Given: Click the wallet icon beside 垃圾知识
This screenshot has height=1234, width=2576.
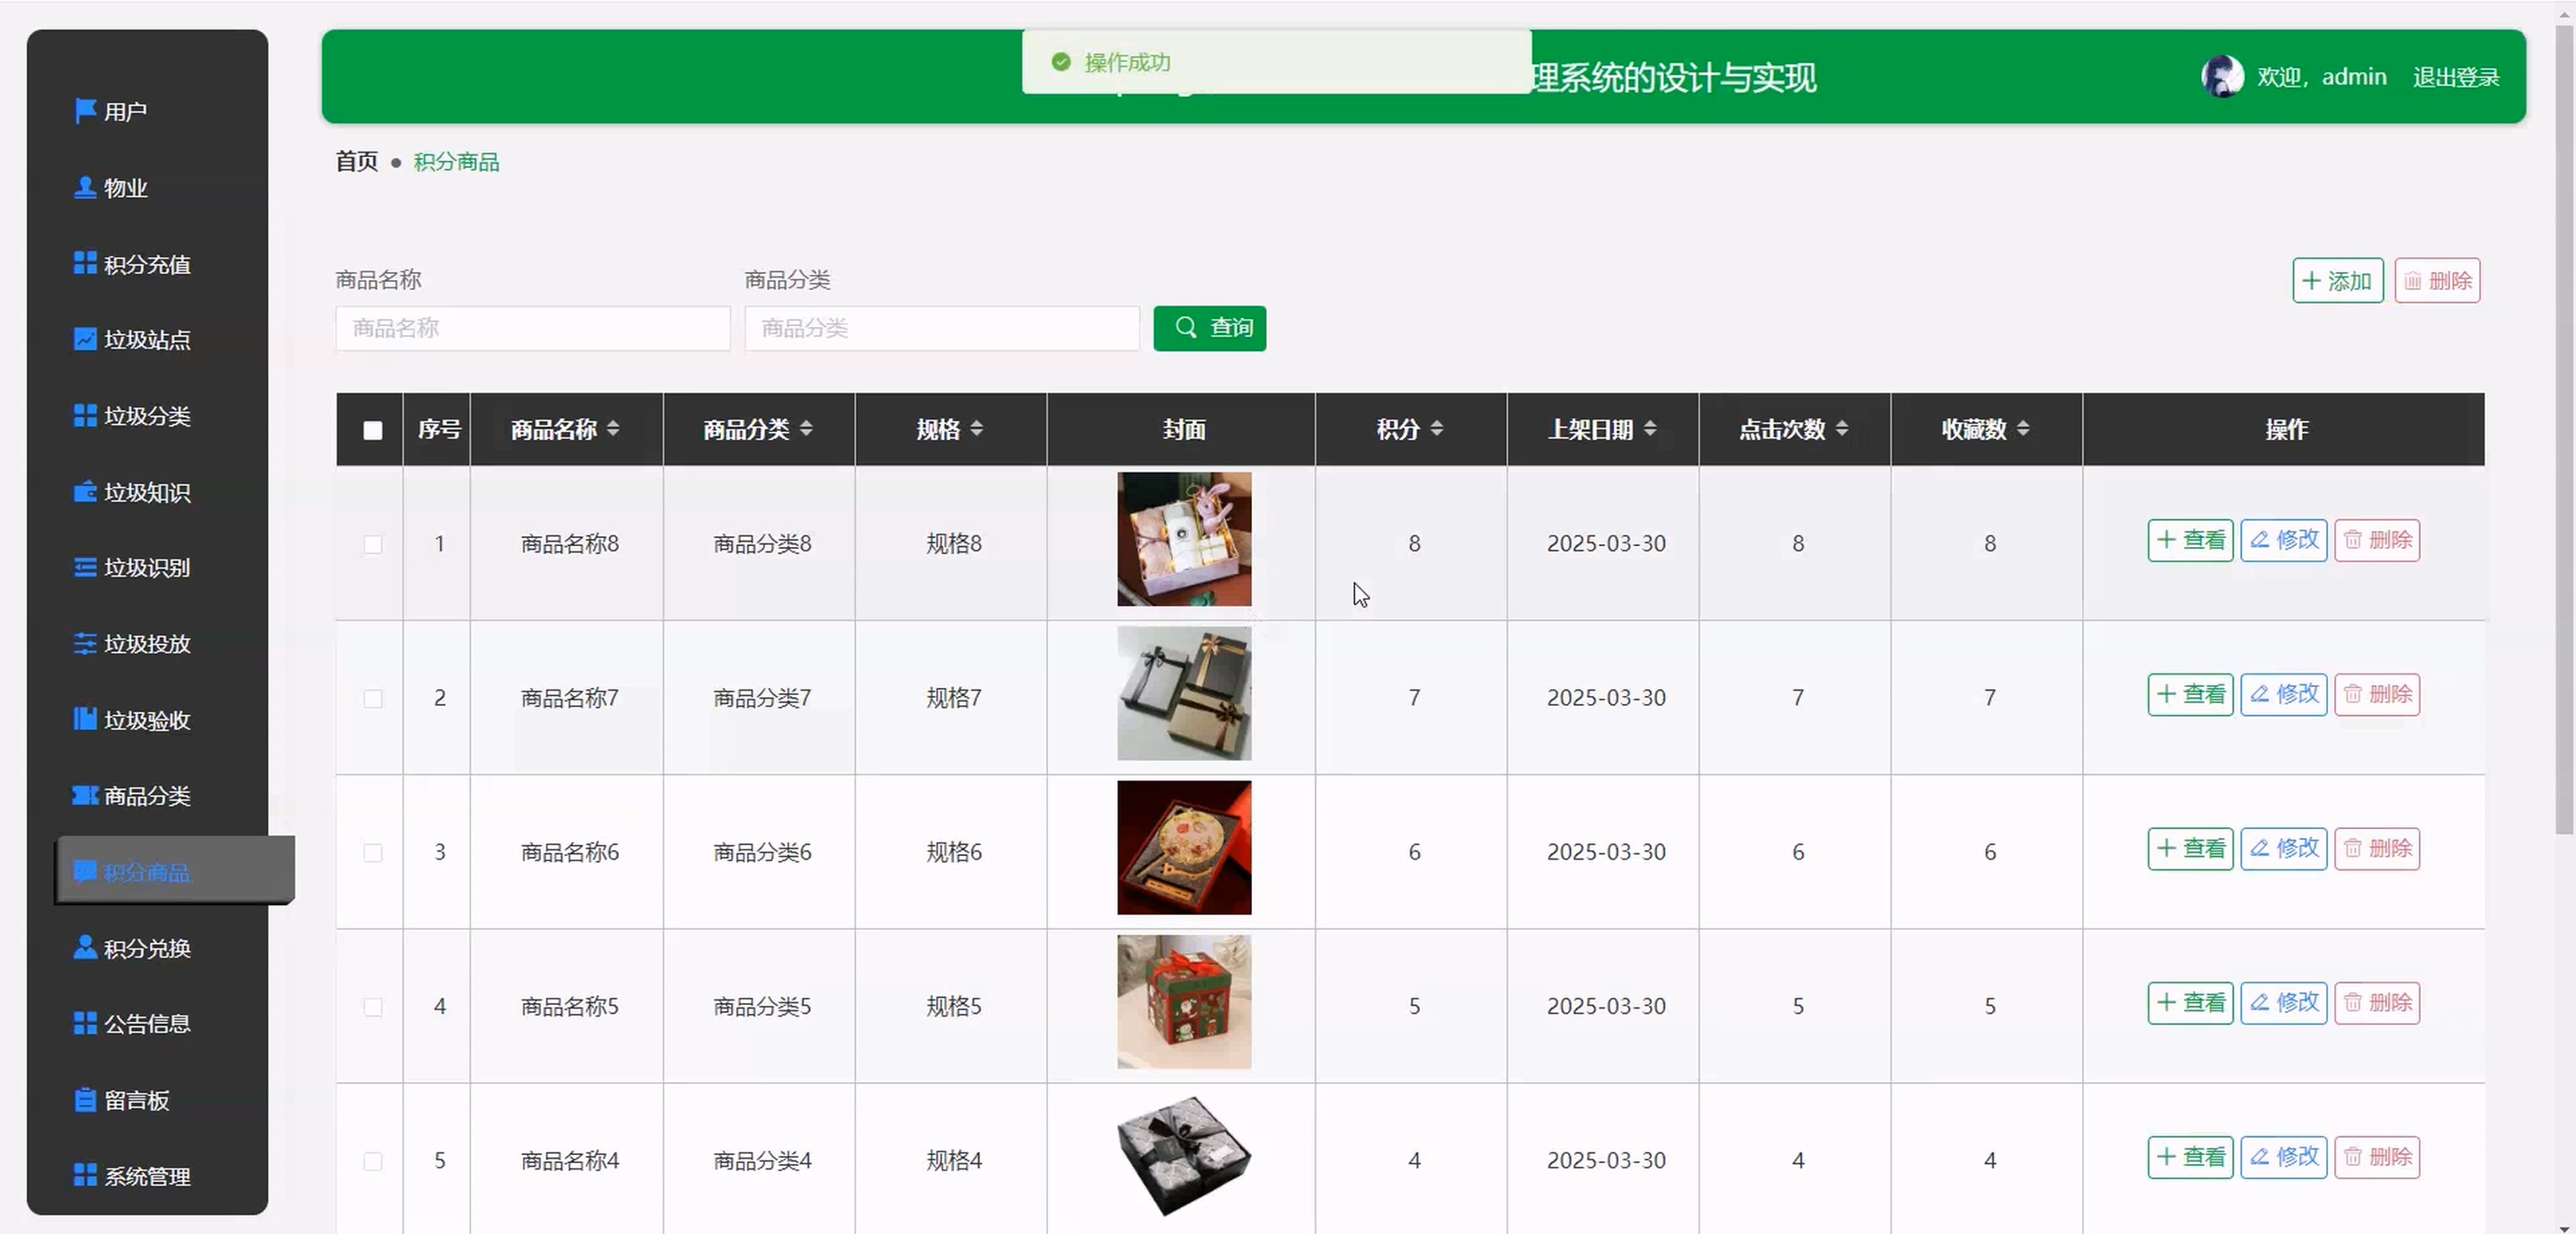Looking at the screenshot, I should tap(85, 492).
